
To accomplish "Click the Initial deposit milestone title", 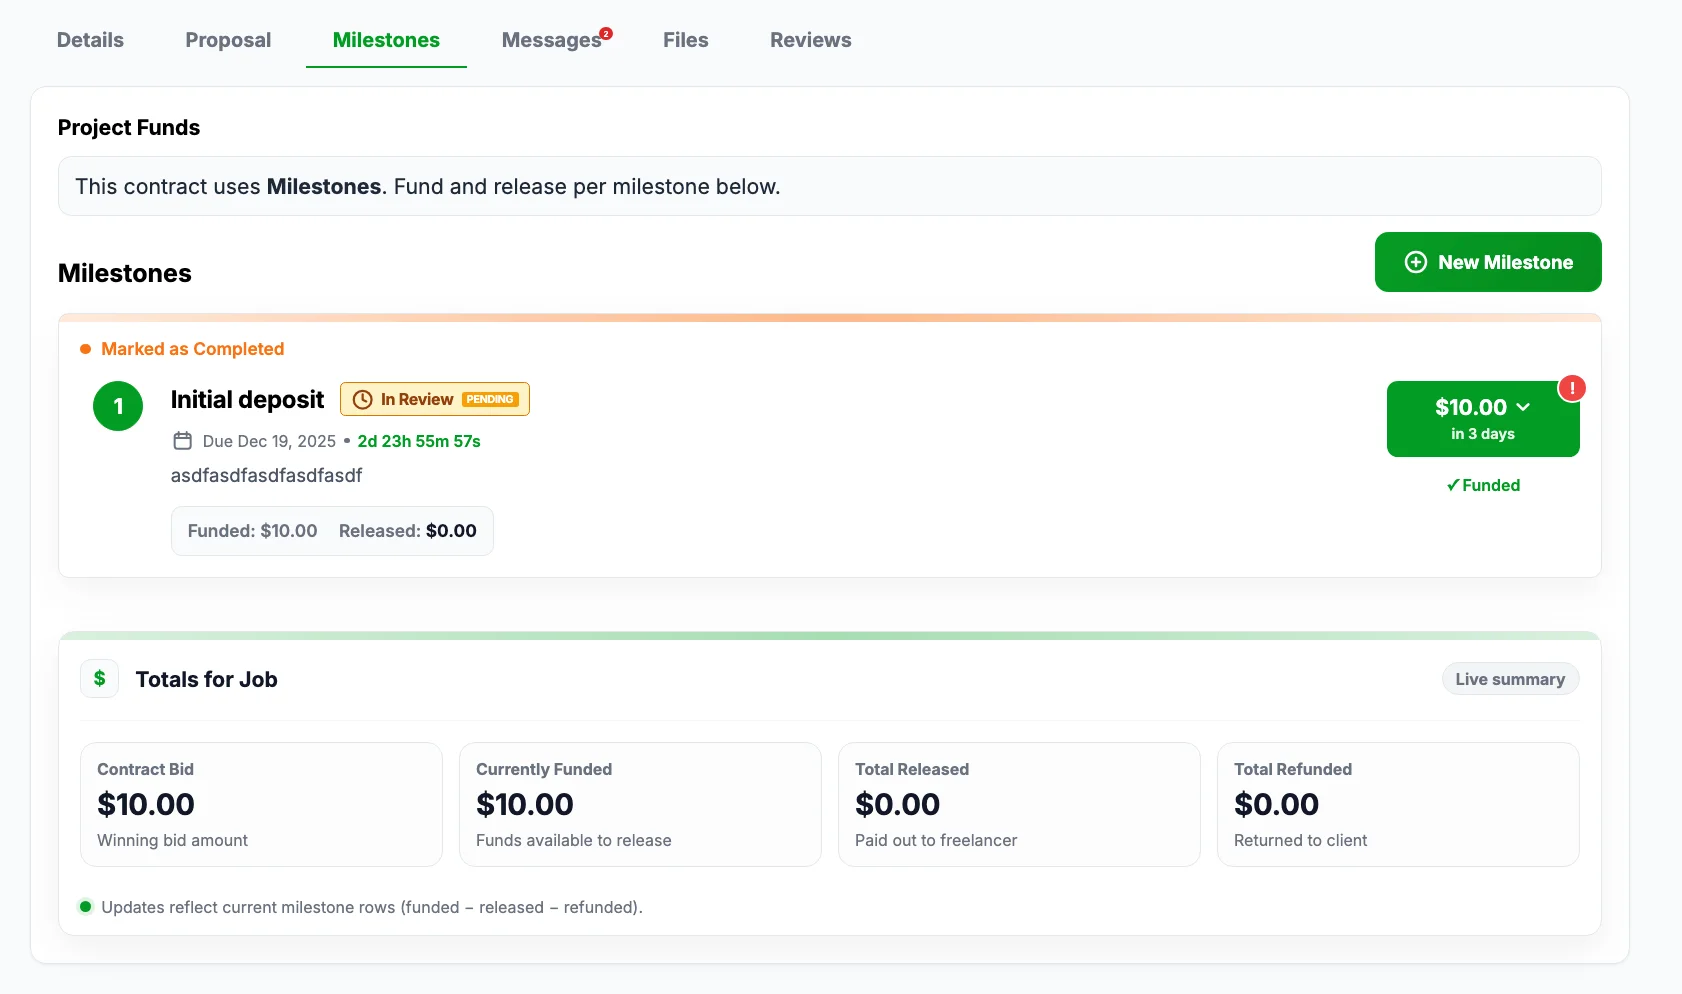I will (247, 400).
